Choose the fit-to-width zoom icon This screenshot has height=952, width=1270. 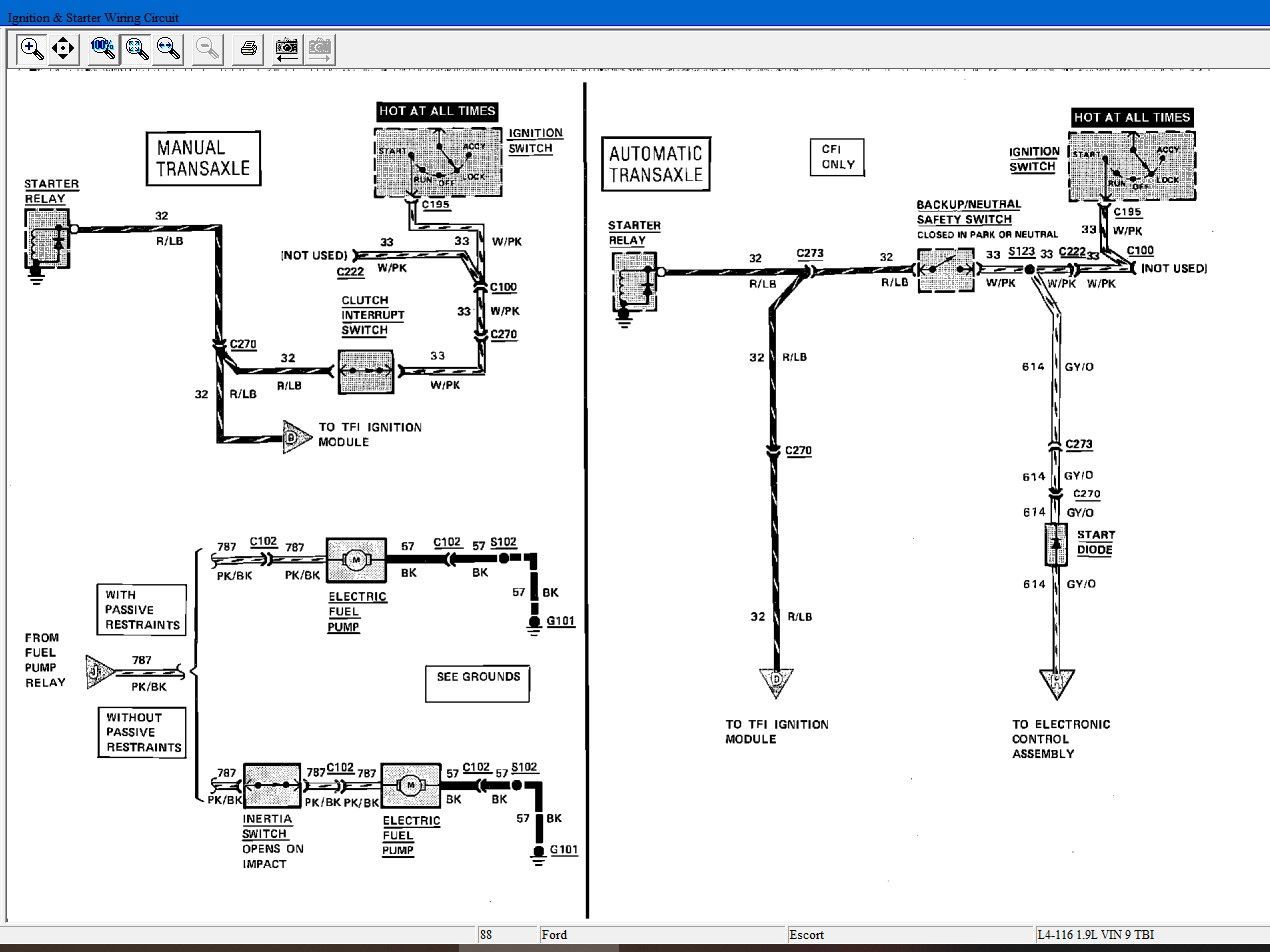tap(168, 48)
